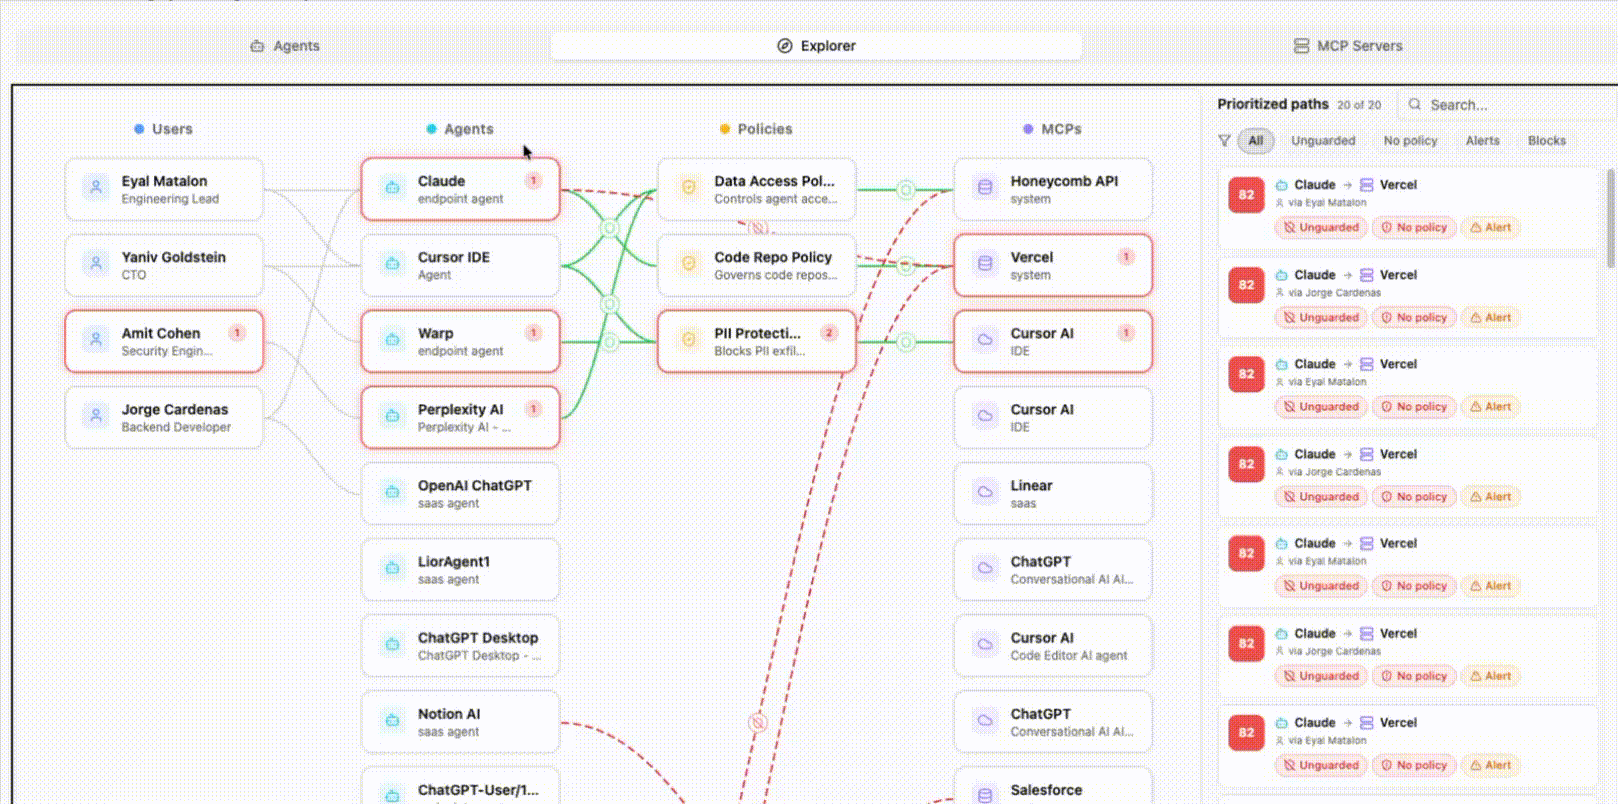
Task: Click the Warp agent icon
Action: pos(392,340)
